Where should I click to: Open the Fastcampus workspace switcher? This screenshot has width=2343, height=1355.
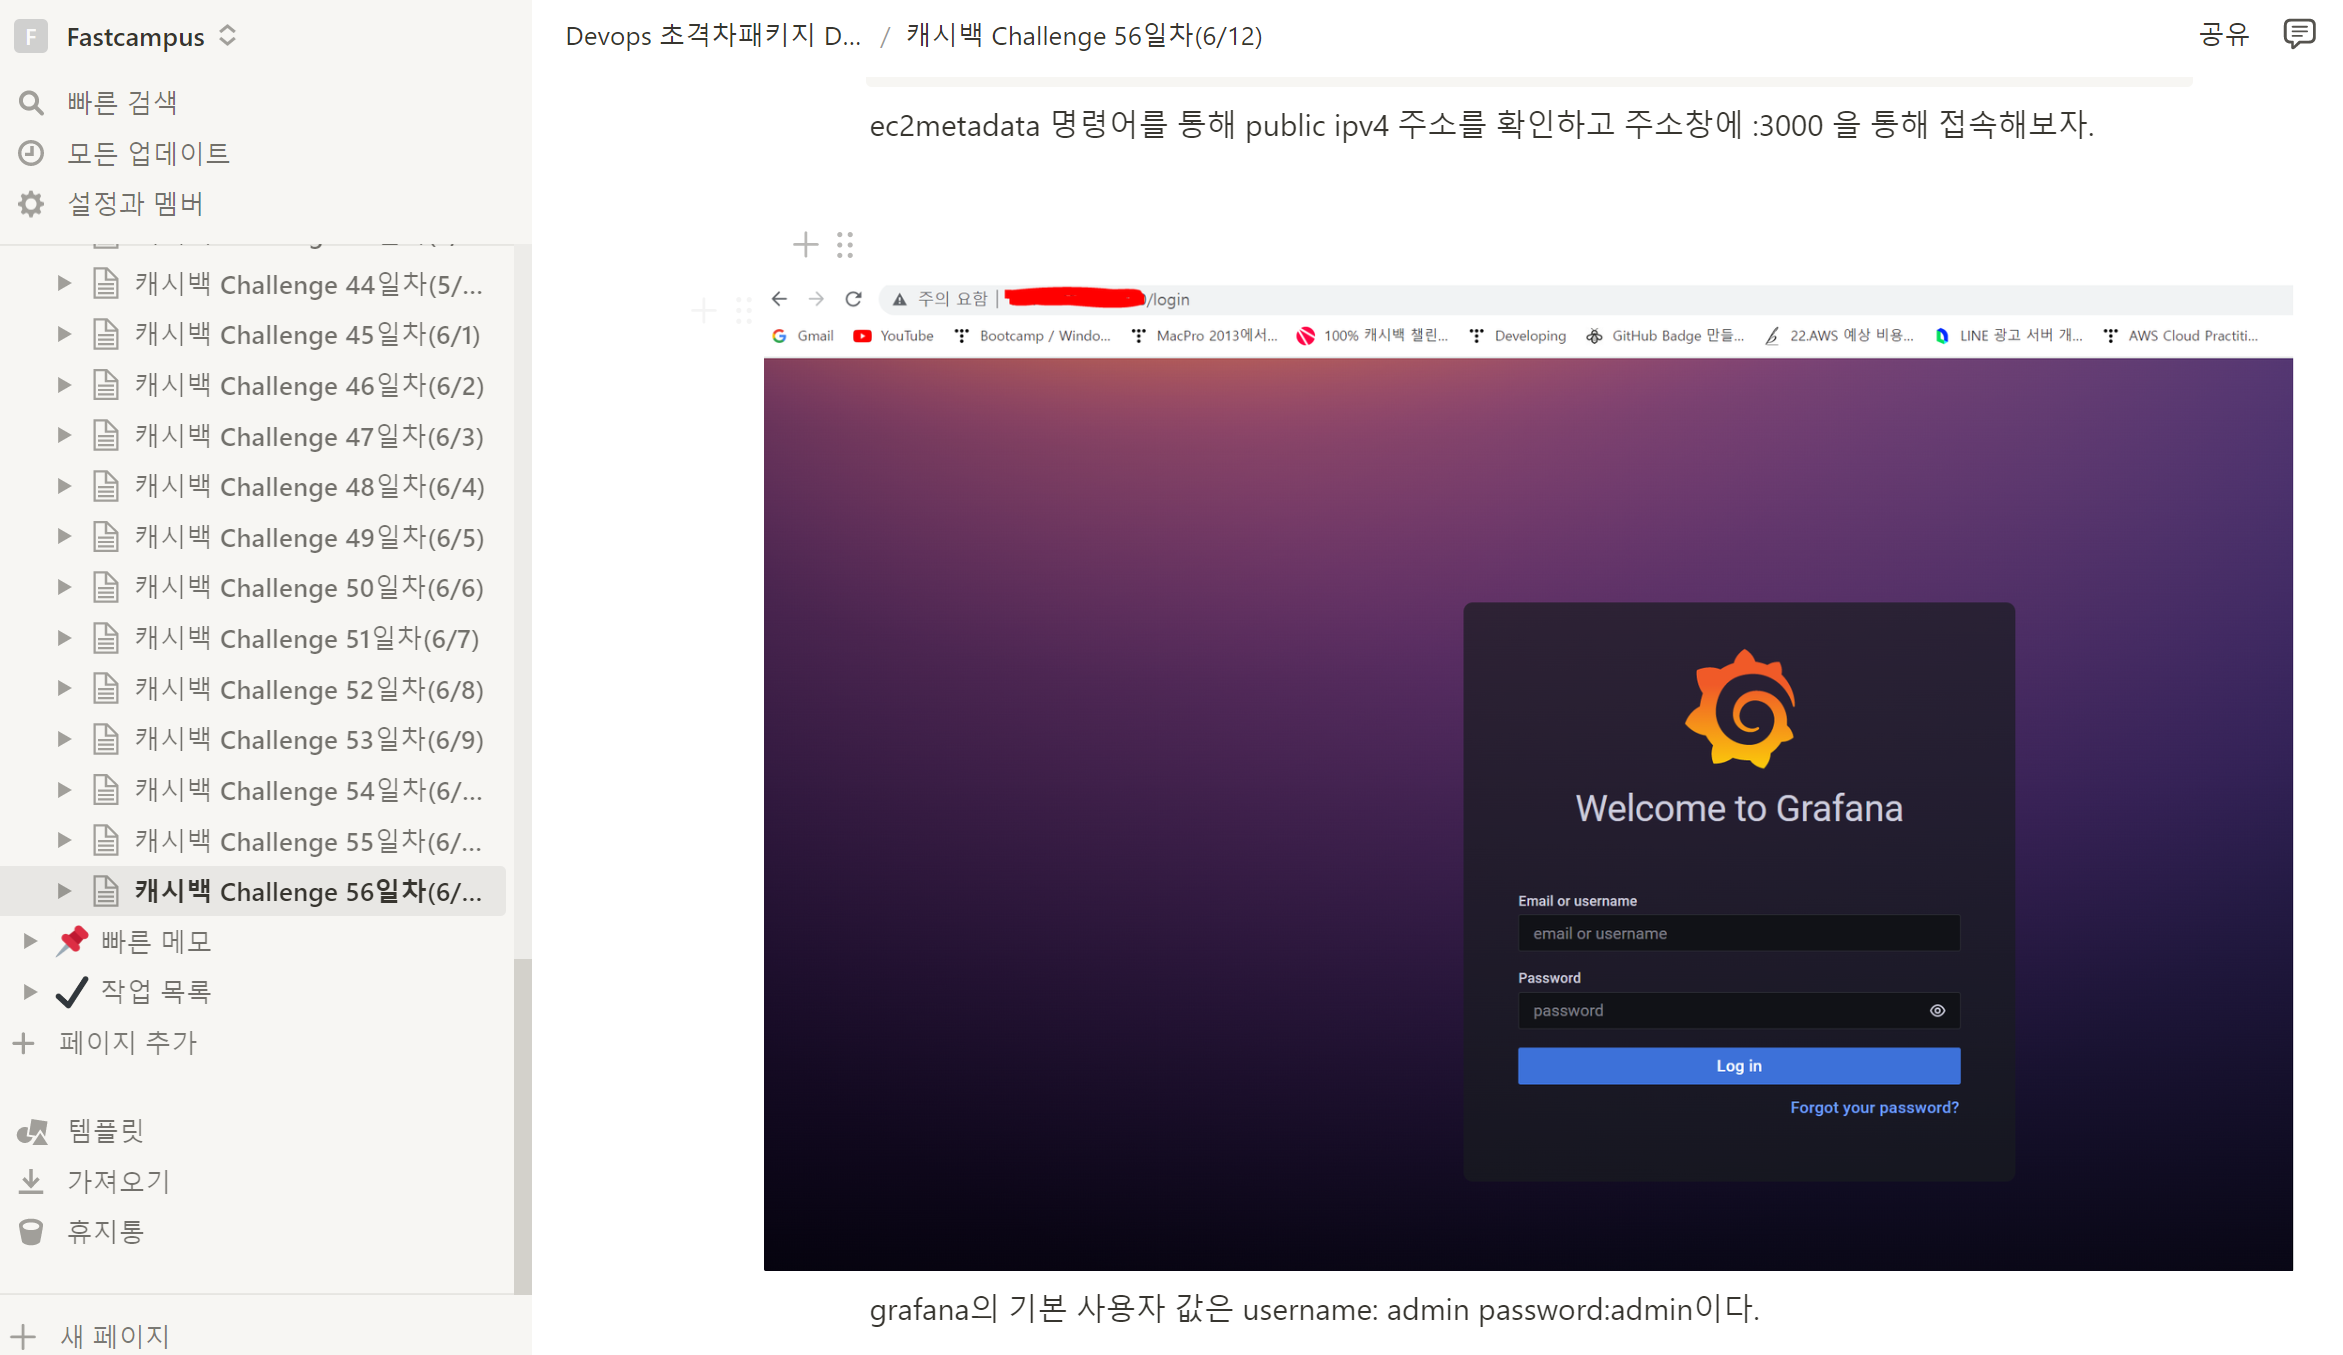point(135,37)
